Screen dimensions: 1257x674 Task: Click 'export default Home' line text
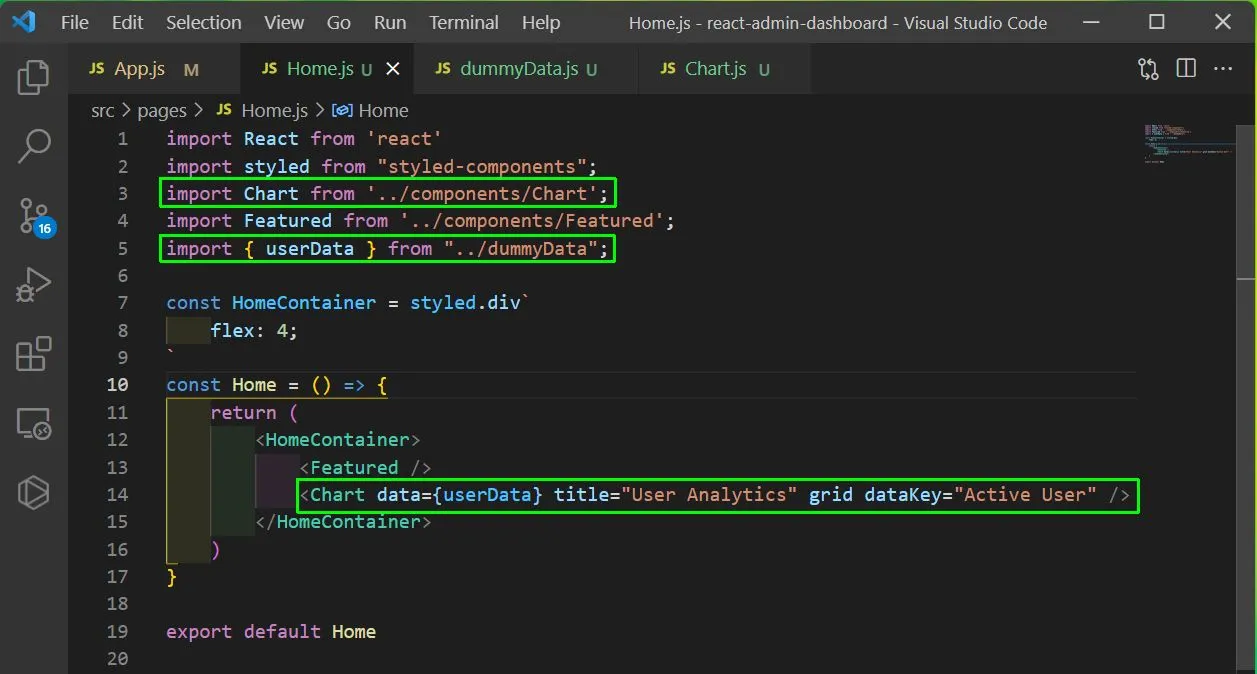pyautogui.click(x=271, y=631)
